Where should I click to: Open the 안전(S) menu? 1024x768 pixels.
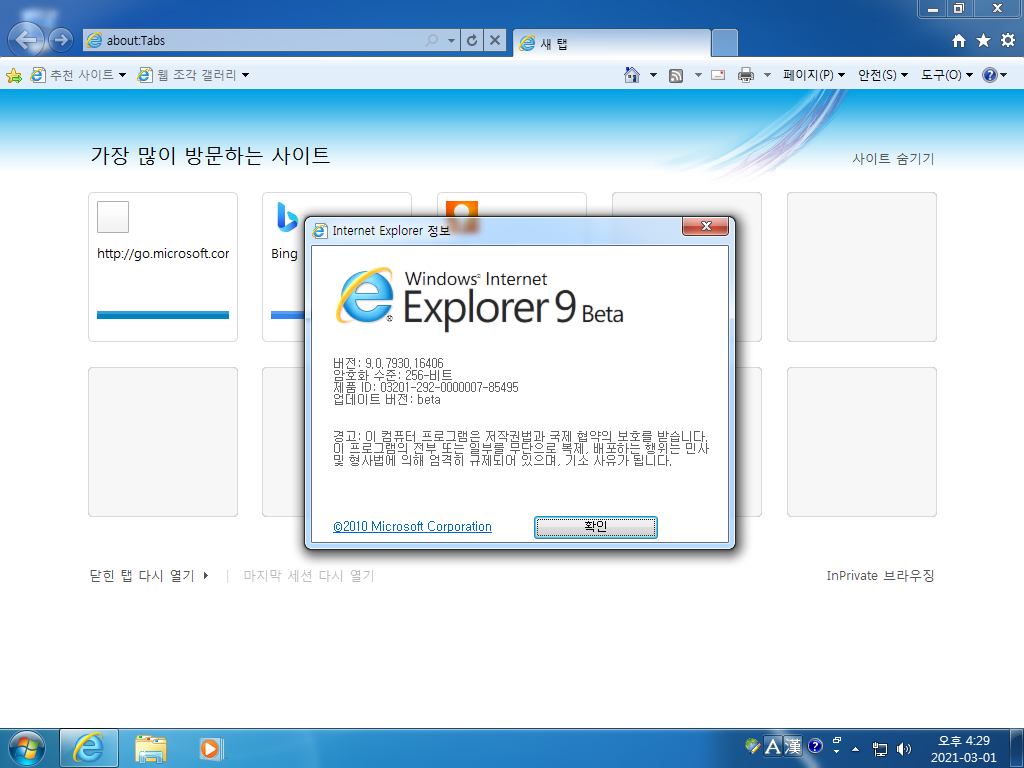click(883, 75)
